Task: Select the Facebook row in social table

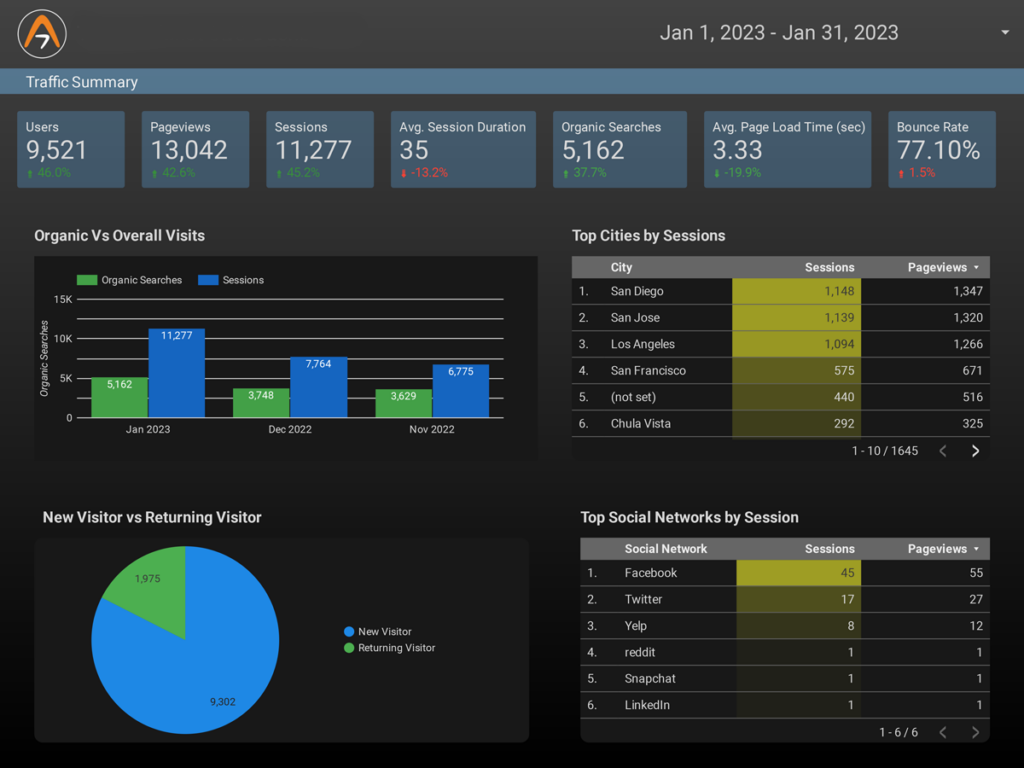Action: tap(651, 573)
